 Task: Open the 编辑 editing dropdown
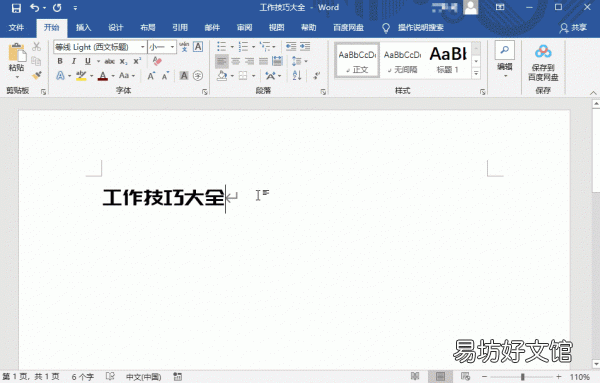click(x=505, y=60)
